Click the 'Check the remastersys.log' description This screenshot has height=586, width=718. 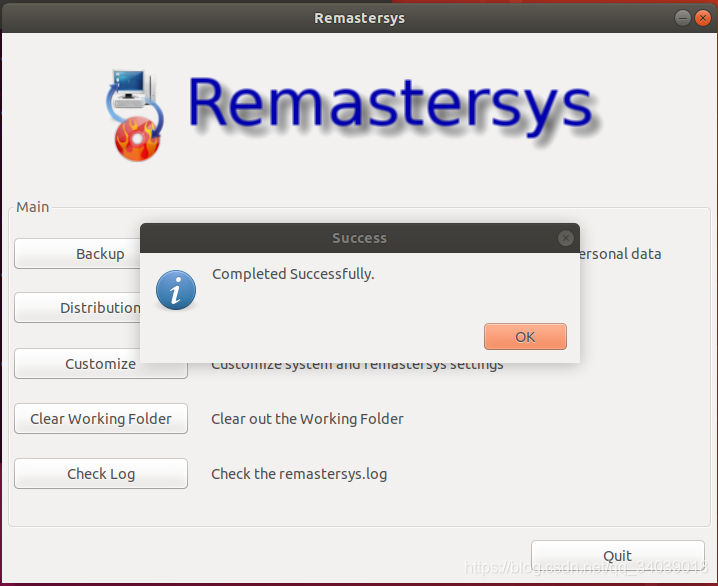pos(299,474)
